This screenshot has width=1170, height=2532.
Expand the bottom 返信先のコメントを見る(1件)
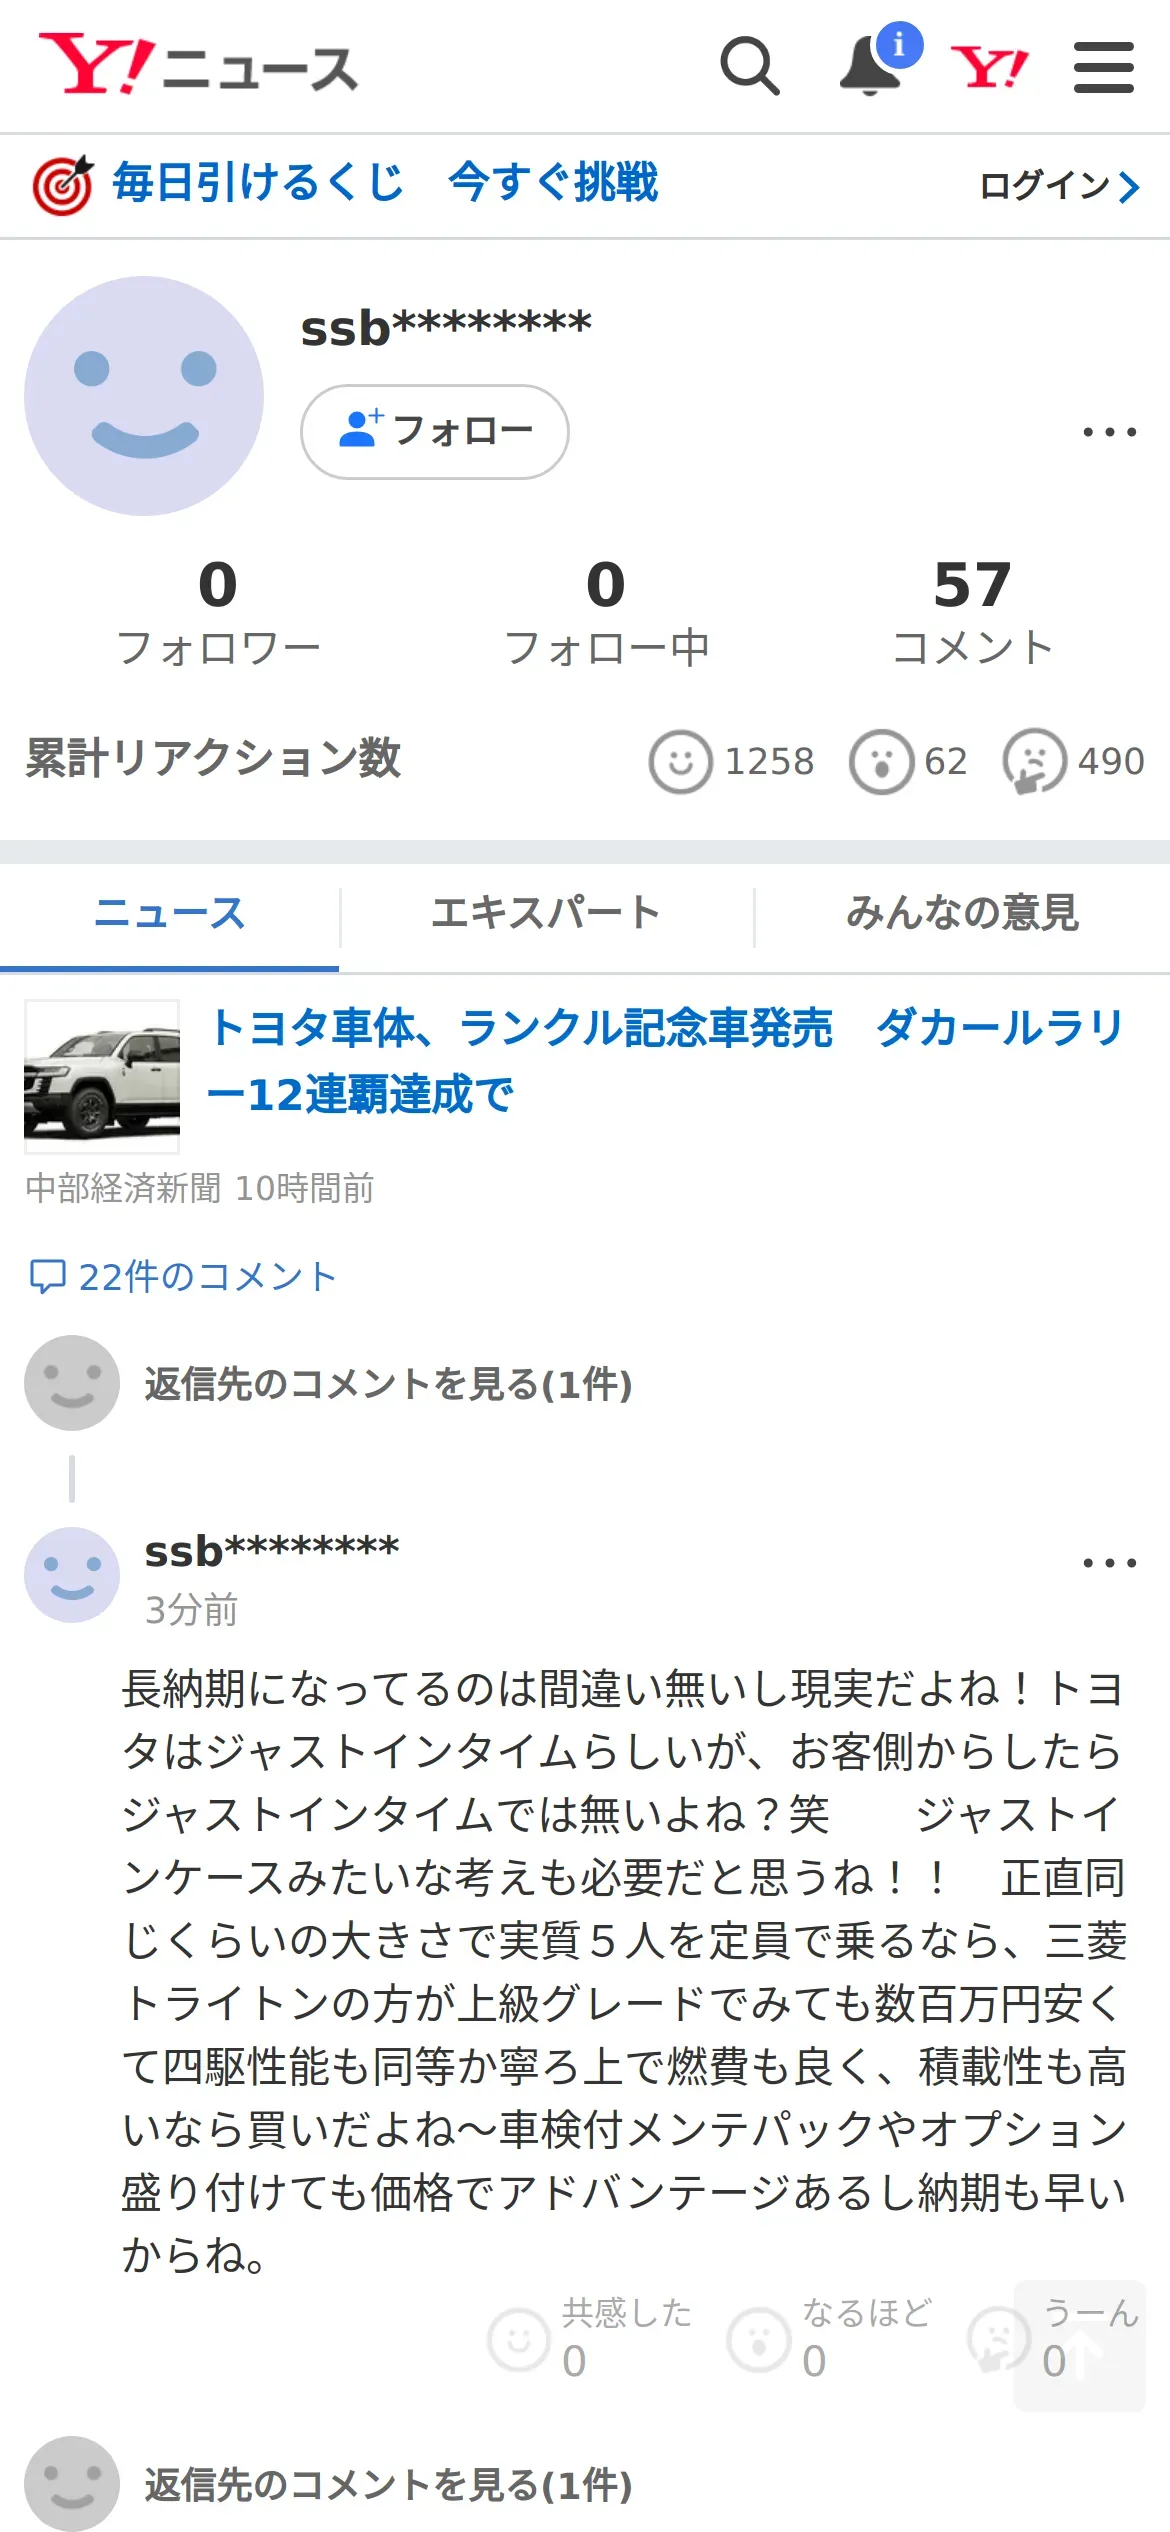[x=388, y=2485]
